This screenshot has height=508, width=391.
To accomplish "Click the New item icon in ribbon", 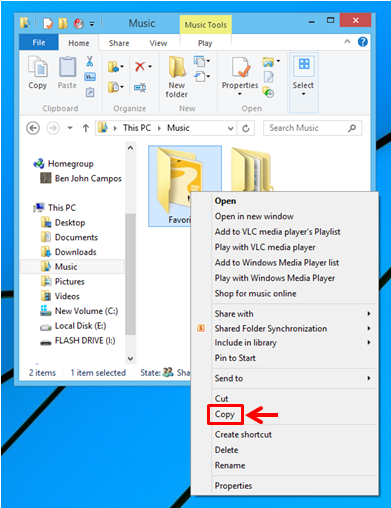I will (x=199, y=61).
